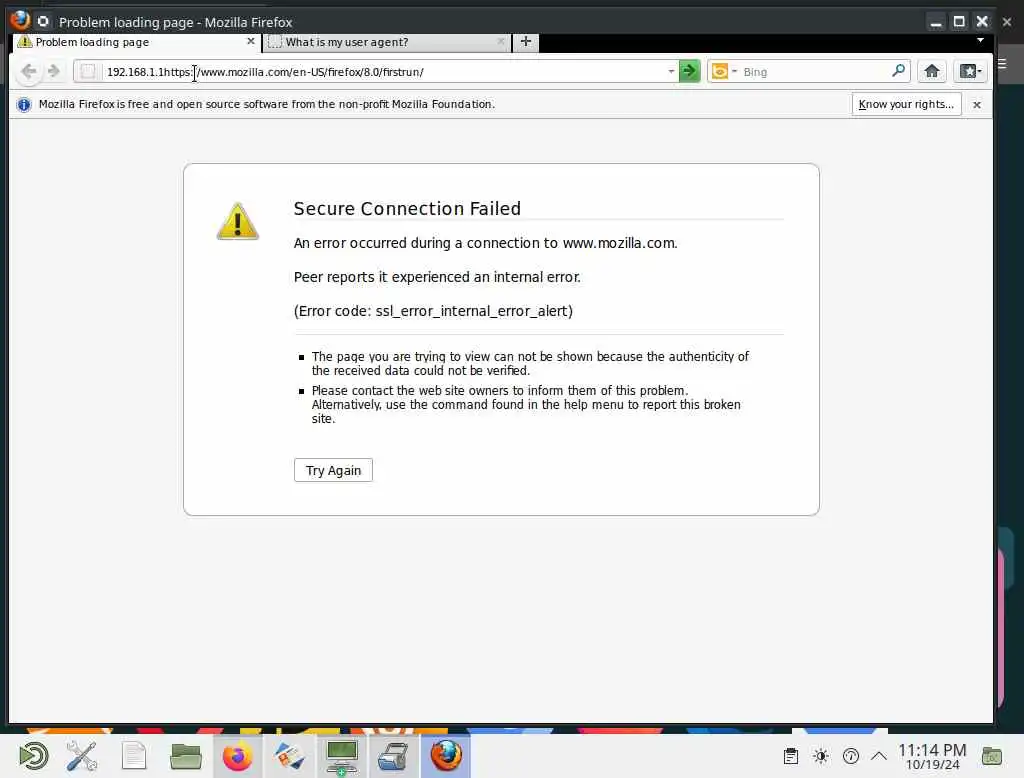Click the info icon in notification bar
Image resolution: width=1024 pixels, height=778 pixels.
24,105
